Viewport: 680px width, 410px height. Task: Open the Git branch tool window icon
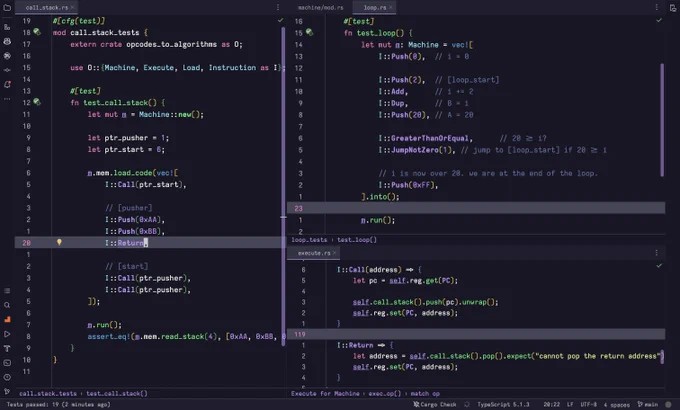tap(7, 391)
